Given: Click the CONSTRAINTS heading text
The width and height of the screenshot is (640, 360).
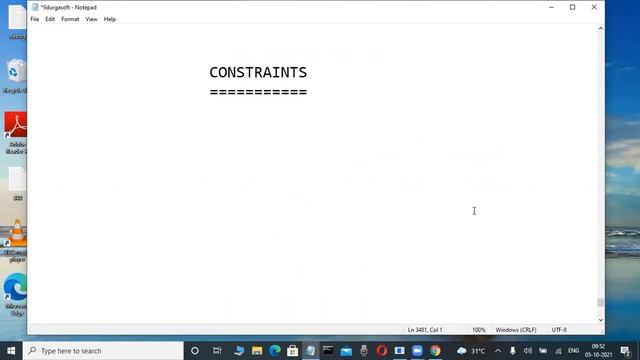Looking at the screenshot, I should coord(258,72).
